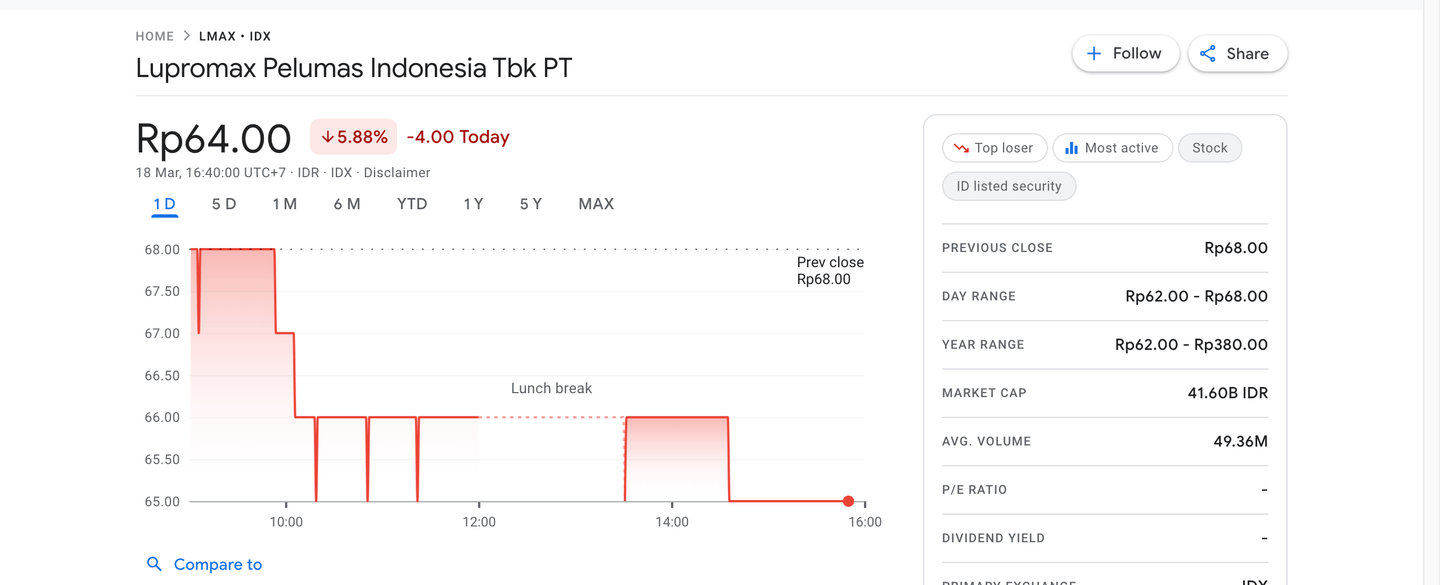The image size is (1440, 585).
Task: Click the Prev close Rp68.00 chart label
Action: pyautogui.click(x=830, y=270)
